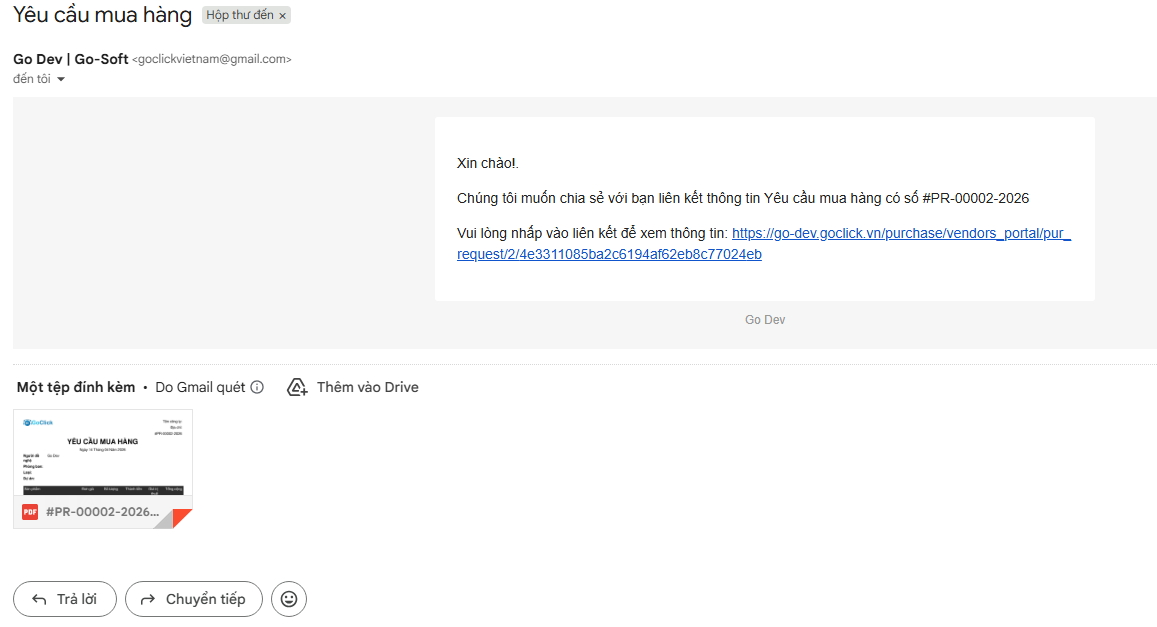Remove the "Hộp thư đến" label with x
The image size is (1157, 627).
coord(282,16)
